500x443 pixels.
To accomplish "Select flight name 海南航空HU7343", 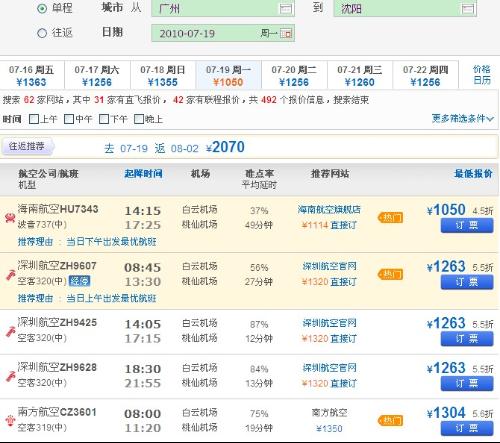I will 58,209.
